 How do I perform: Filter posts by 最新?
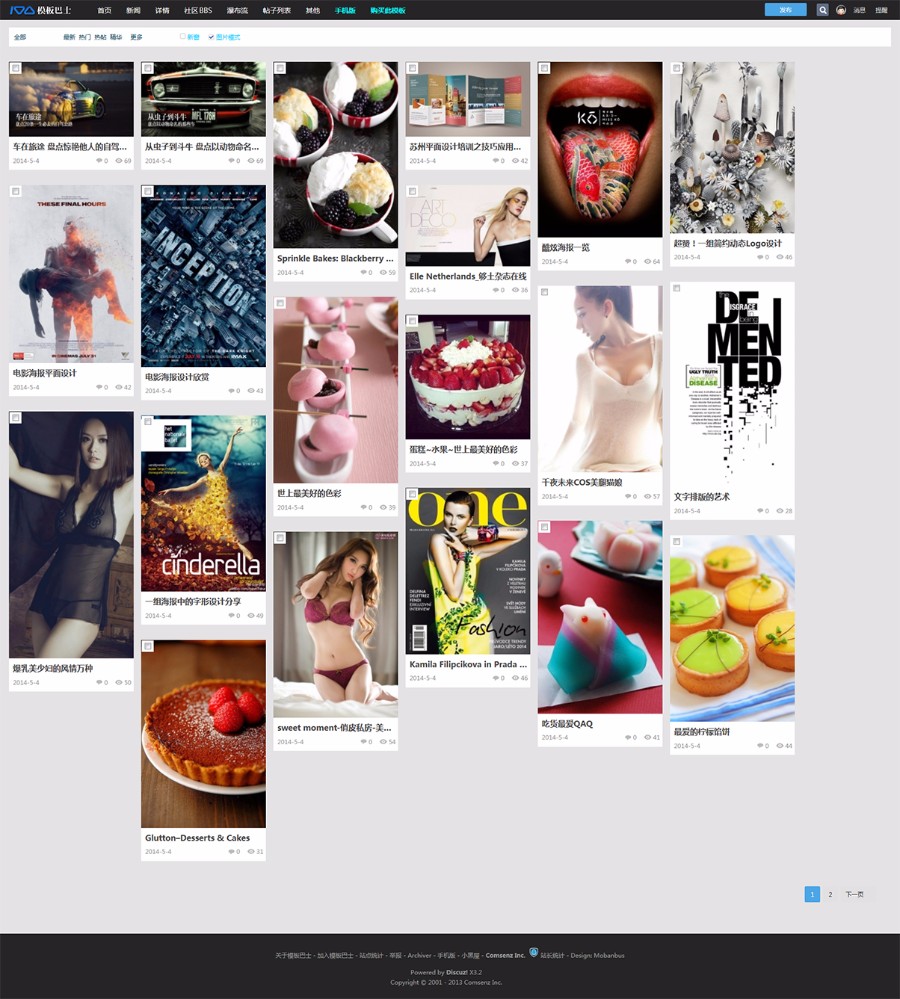coord(69,37)
